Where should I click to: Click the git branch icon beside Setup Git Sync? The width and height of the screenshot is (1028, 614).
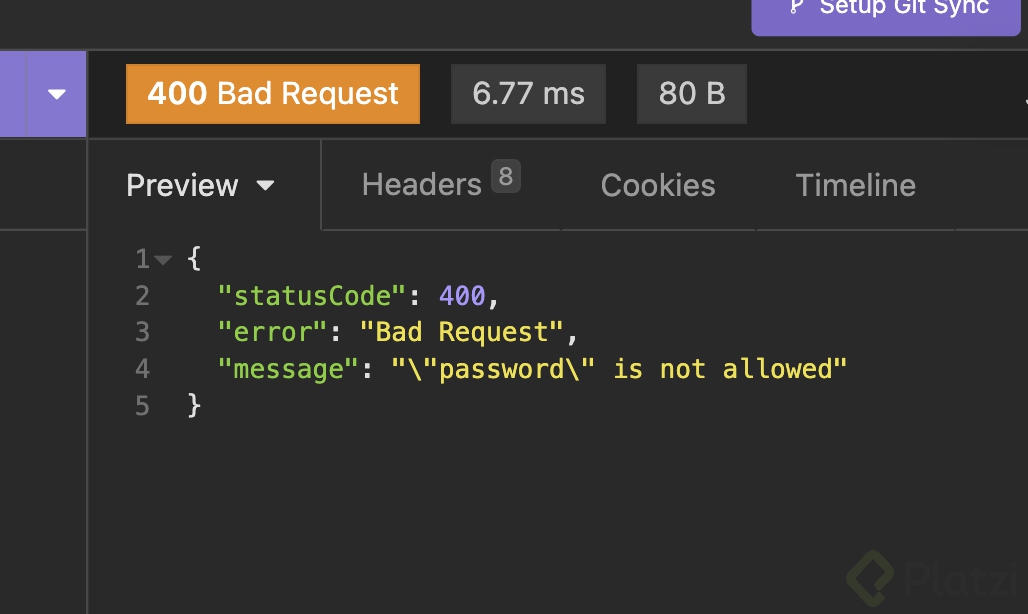point(796,7)
